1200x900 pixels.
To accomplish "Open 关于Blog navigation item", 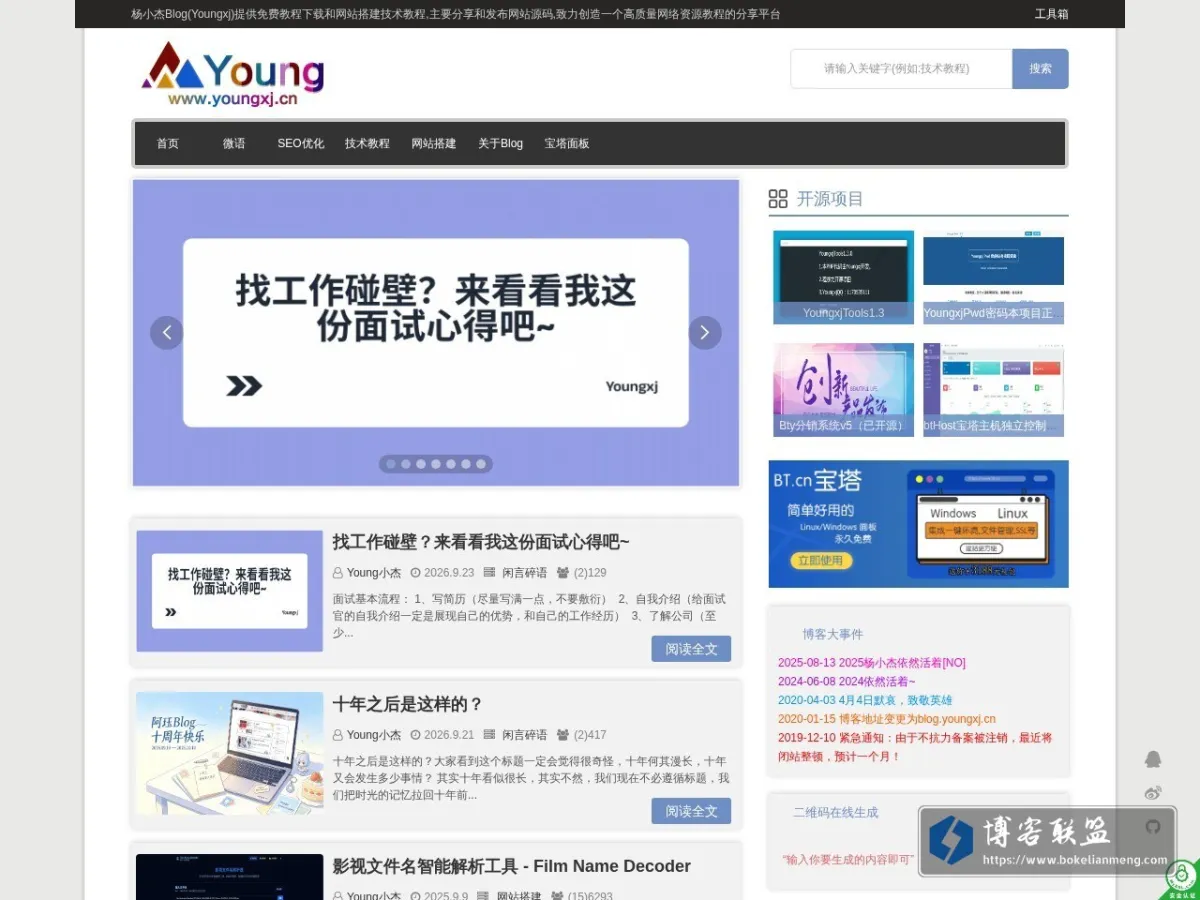I will click(500, 144).
